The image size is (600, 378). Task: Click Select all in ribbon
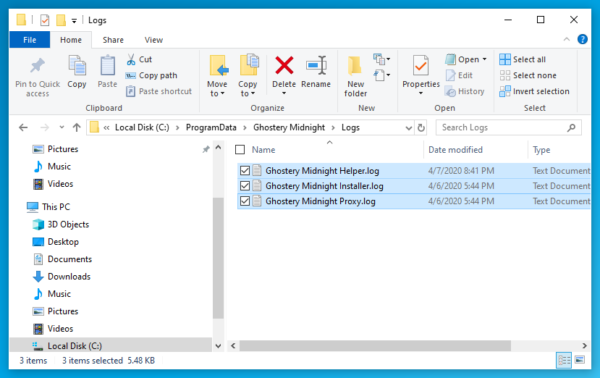tap(523, 59)
